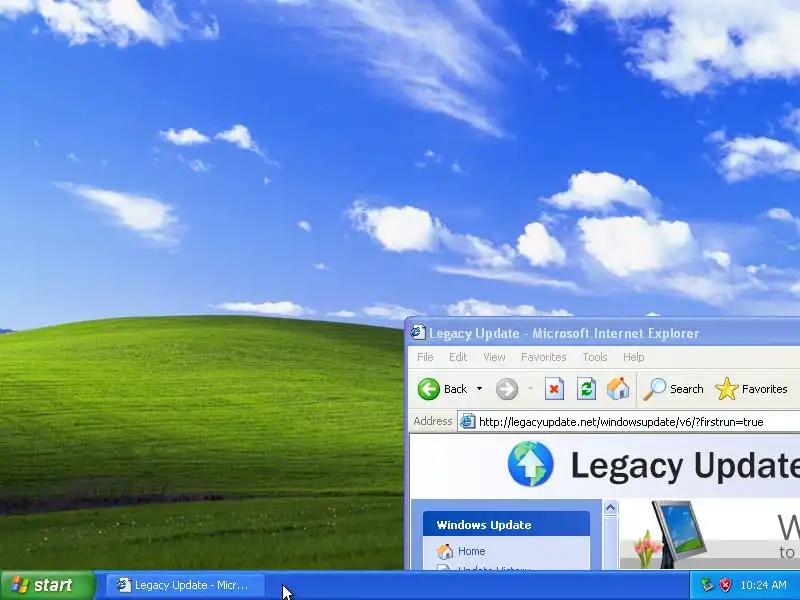Go to the home page icon in the toolbar

618,389
